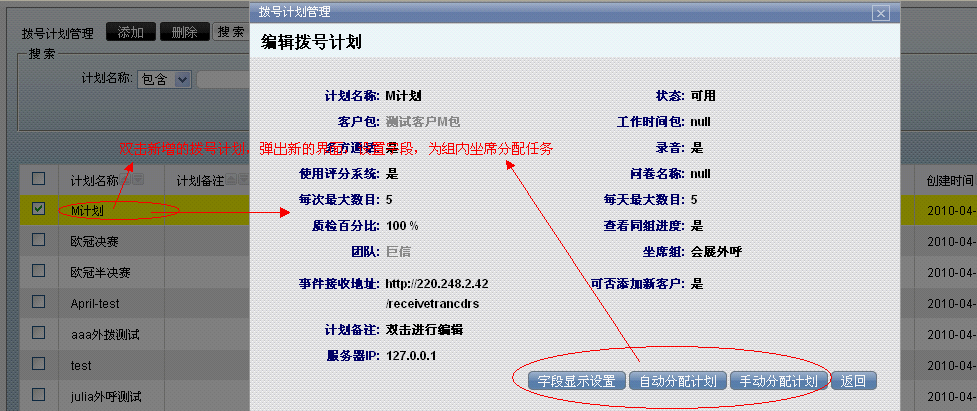Image resolution: width=977 pixels, height=411 pixels.
Task: Toggle the select-all checkbox in table header
Action: point(39,179)
